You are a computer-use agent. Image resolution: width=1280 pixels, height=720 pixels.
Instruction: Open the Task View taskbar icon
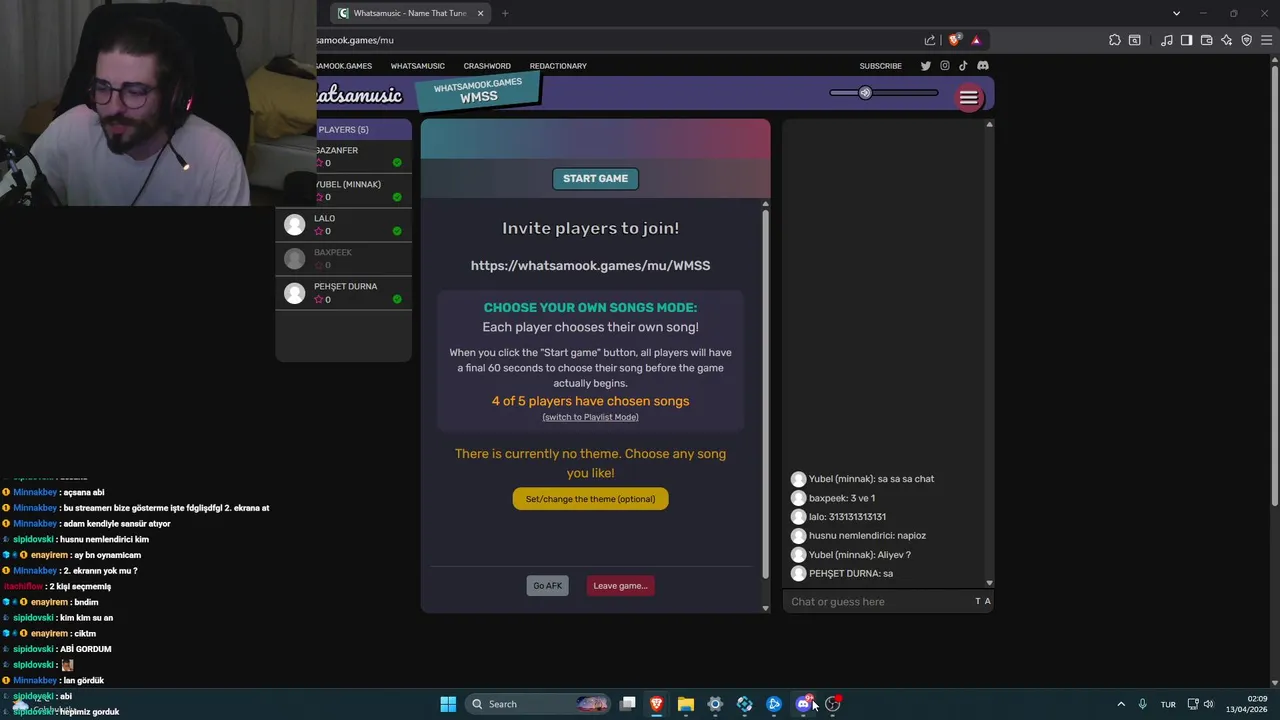click(x=628, y=704)
